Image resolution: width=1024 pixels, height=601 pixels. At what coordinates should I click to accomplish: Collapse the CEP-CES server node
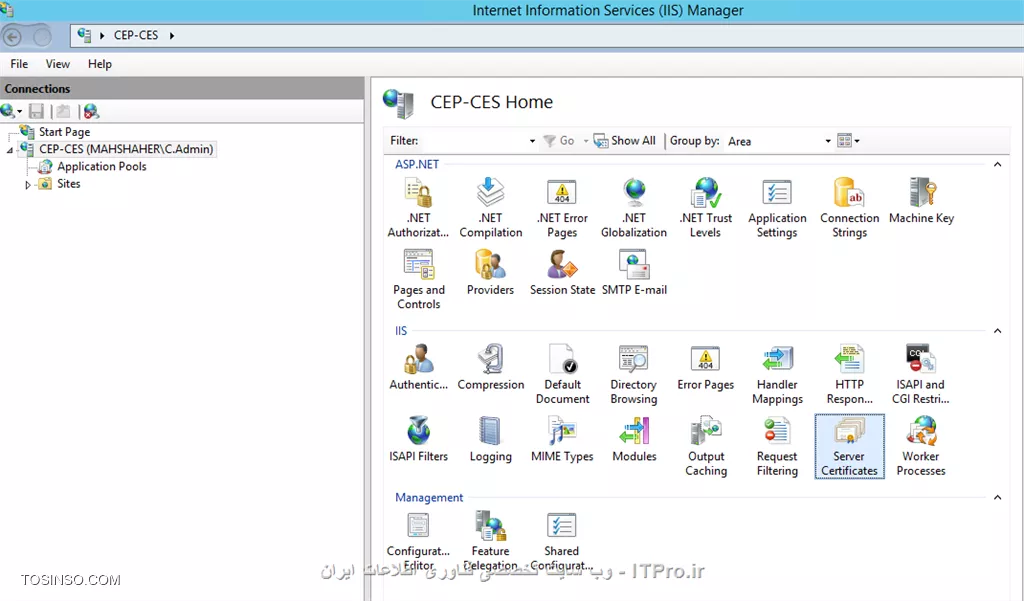pos(10,150)
